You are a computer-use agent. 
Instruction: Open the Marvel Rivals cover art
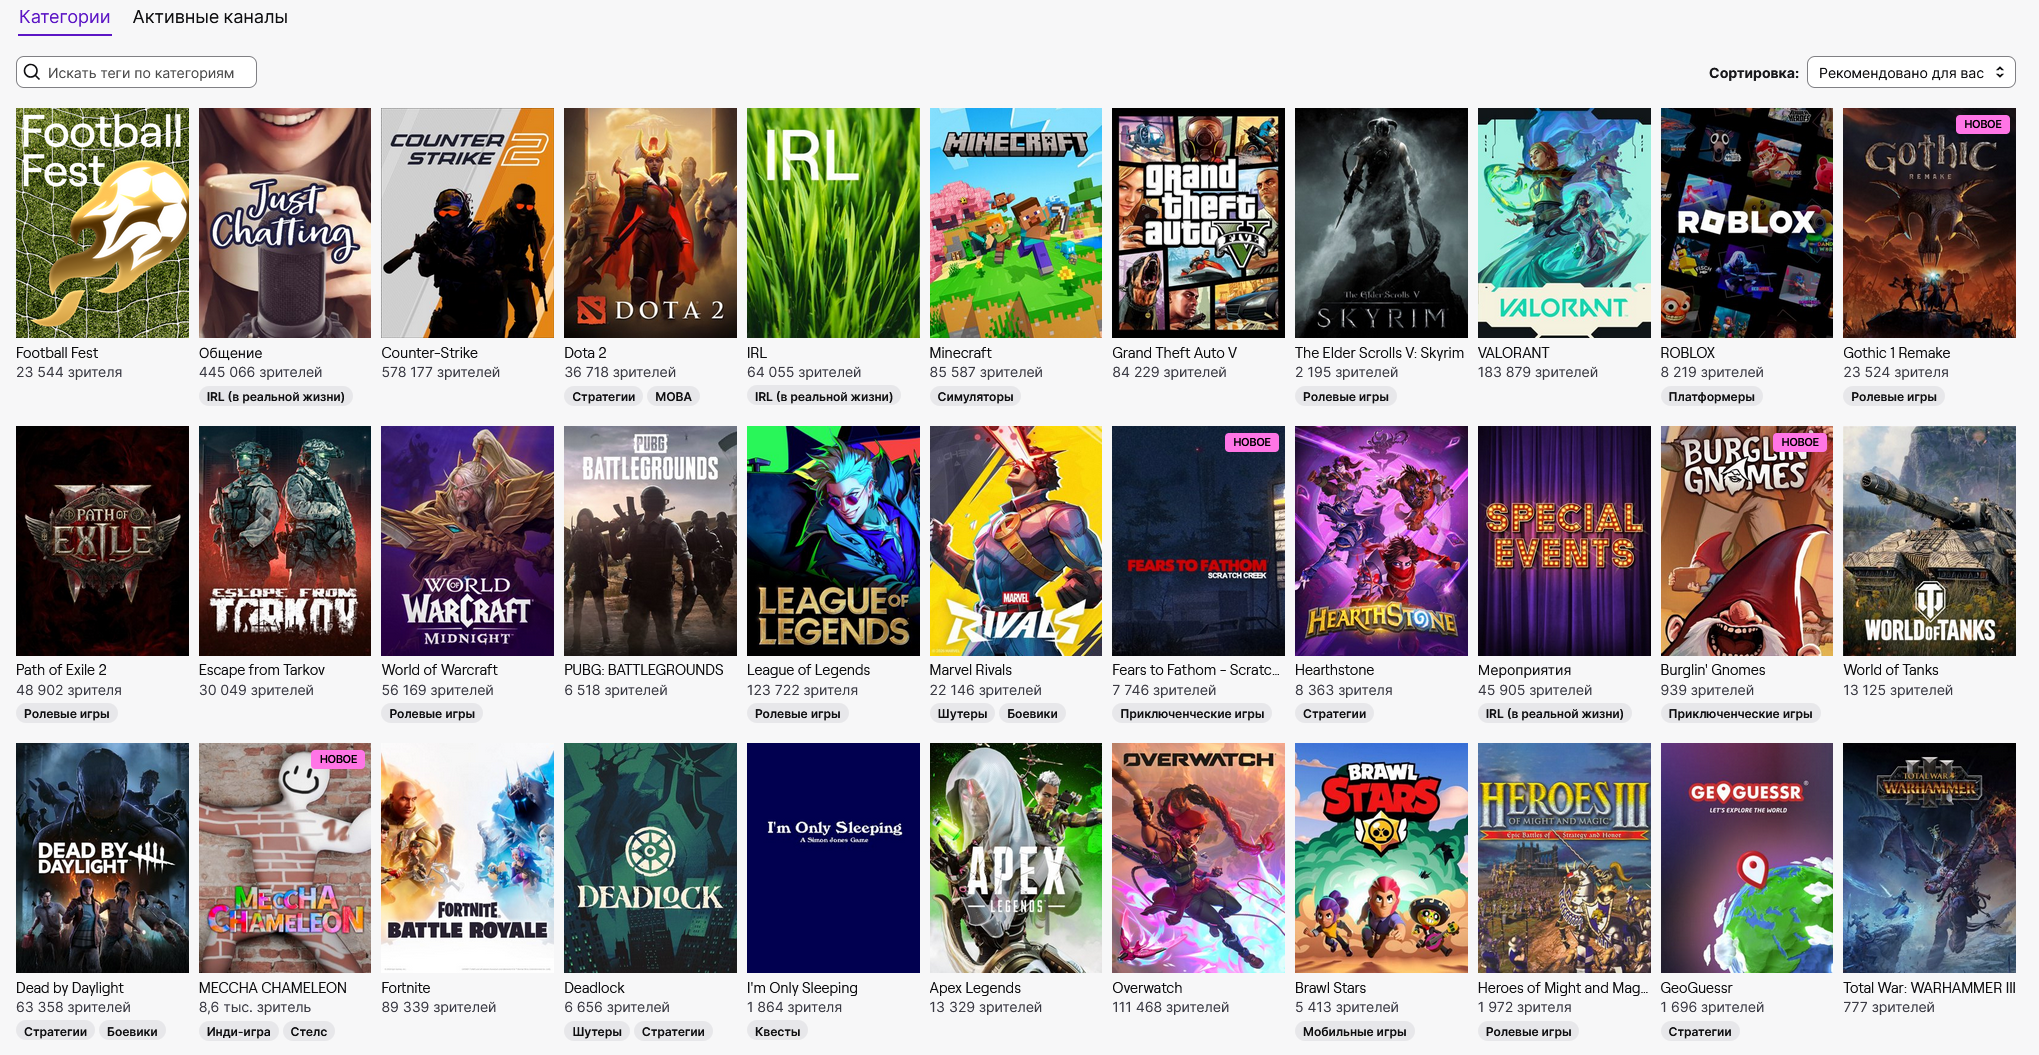(x=1016, y=541)
